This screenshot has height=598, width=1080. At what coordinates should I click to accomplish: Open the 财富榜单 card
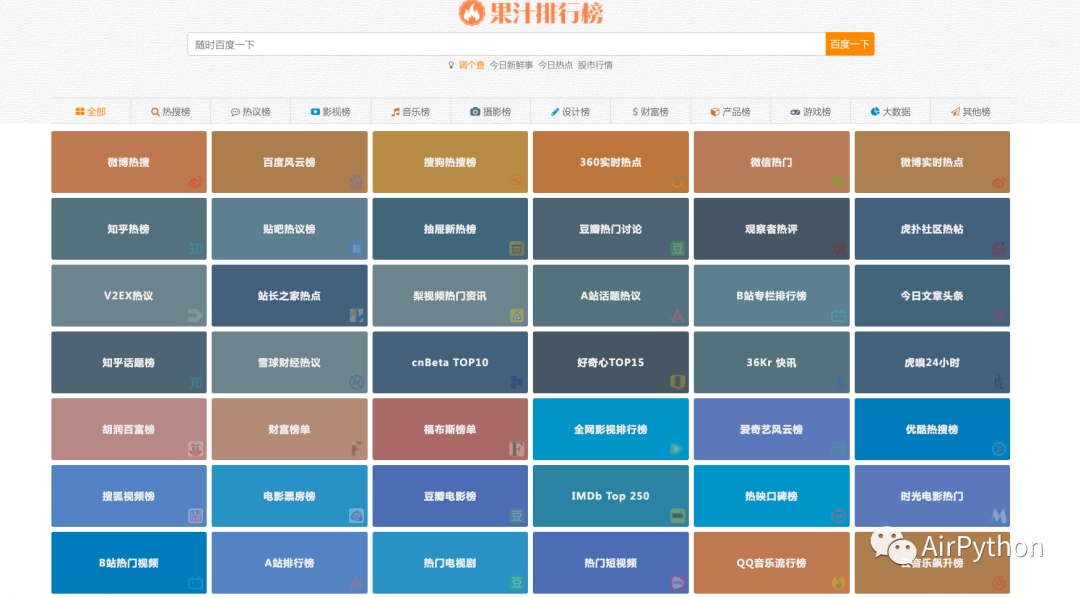click(x=289, y=429)
